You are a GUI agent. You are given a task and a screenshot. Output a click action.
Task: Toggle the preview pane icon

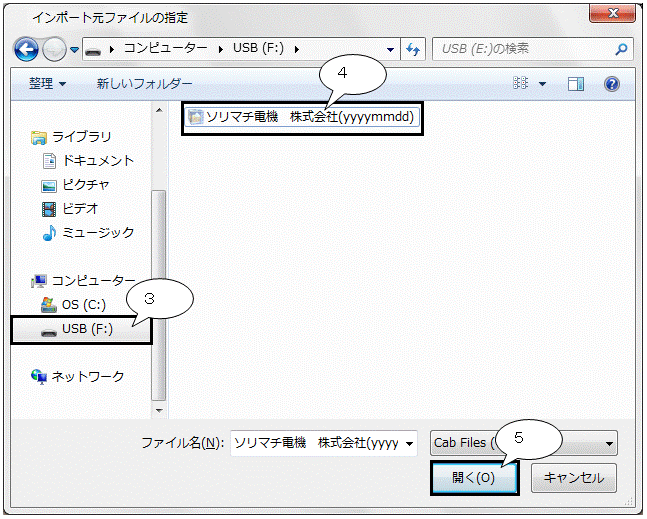[576, 84]
